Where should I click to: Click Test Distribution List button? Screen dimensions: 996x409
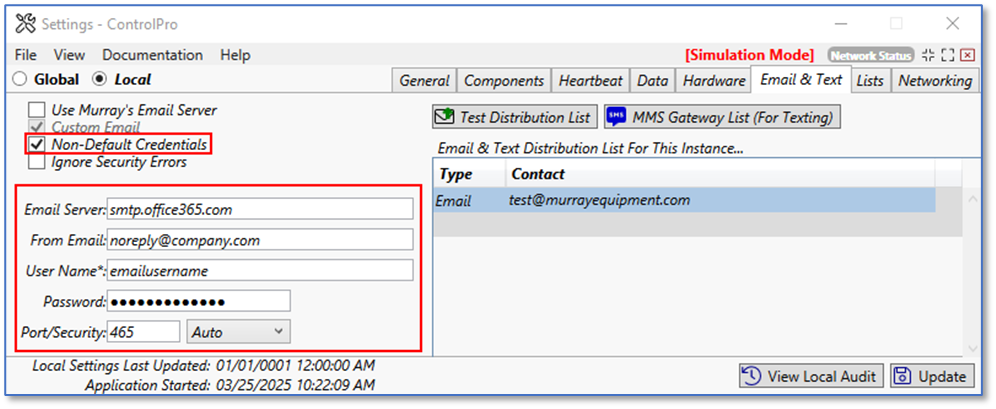(515, 117)
